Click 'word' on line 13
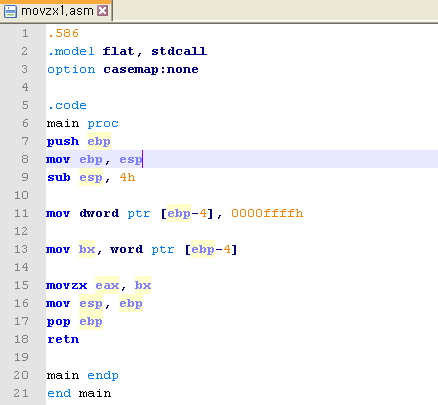The height and width of the screenshot is (405, 438). [127, 249]
